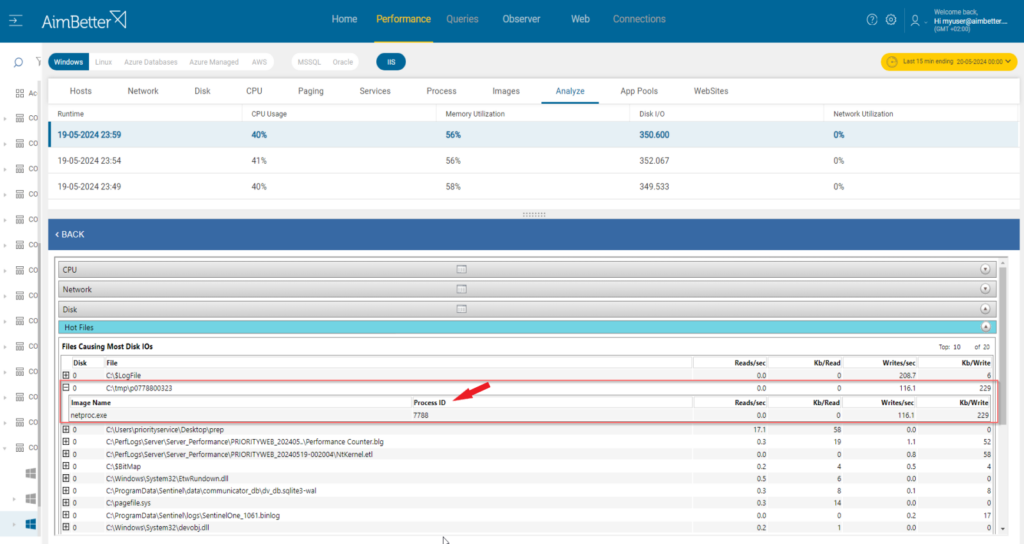Open the settings gear icon

891,20
